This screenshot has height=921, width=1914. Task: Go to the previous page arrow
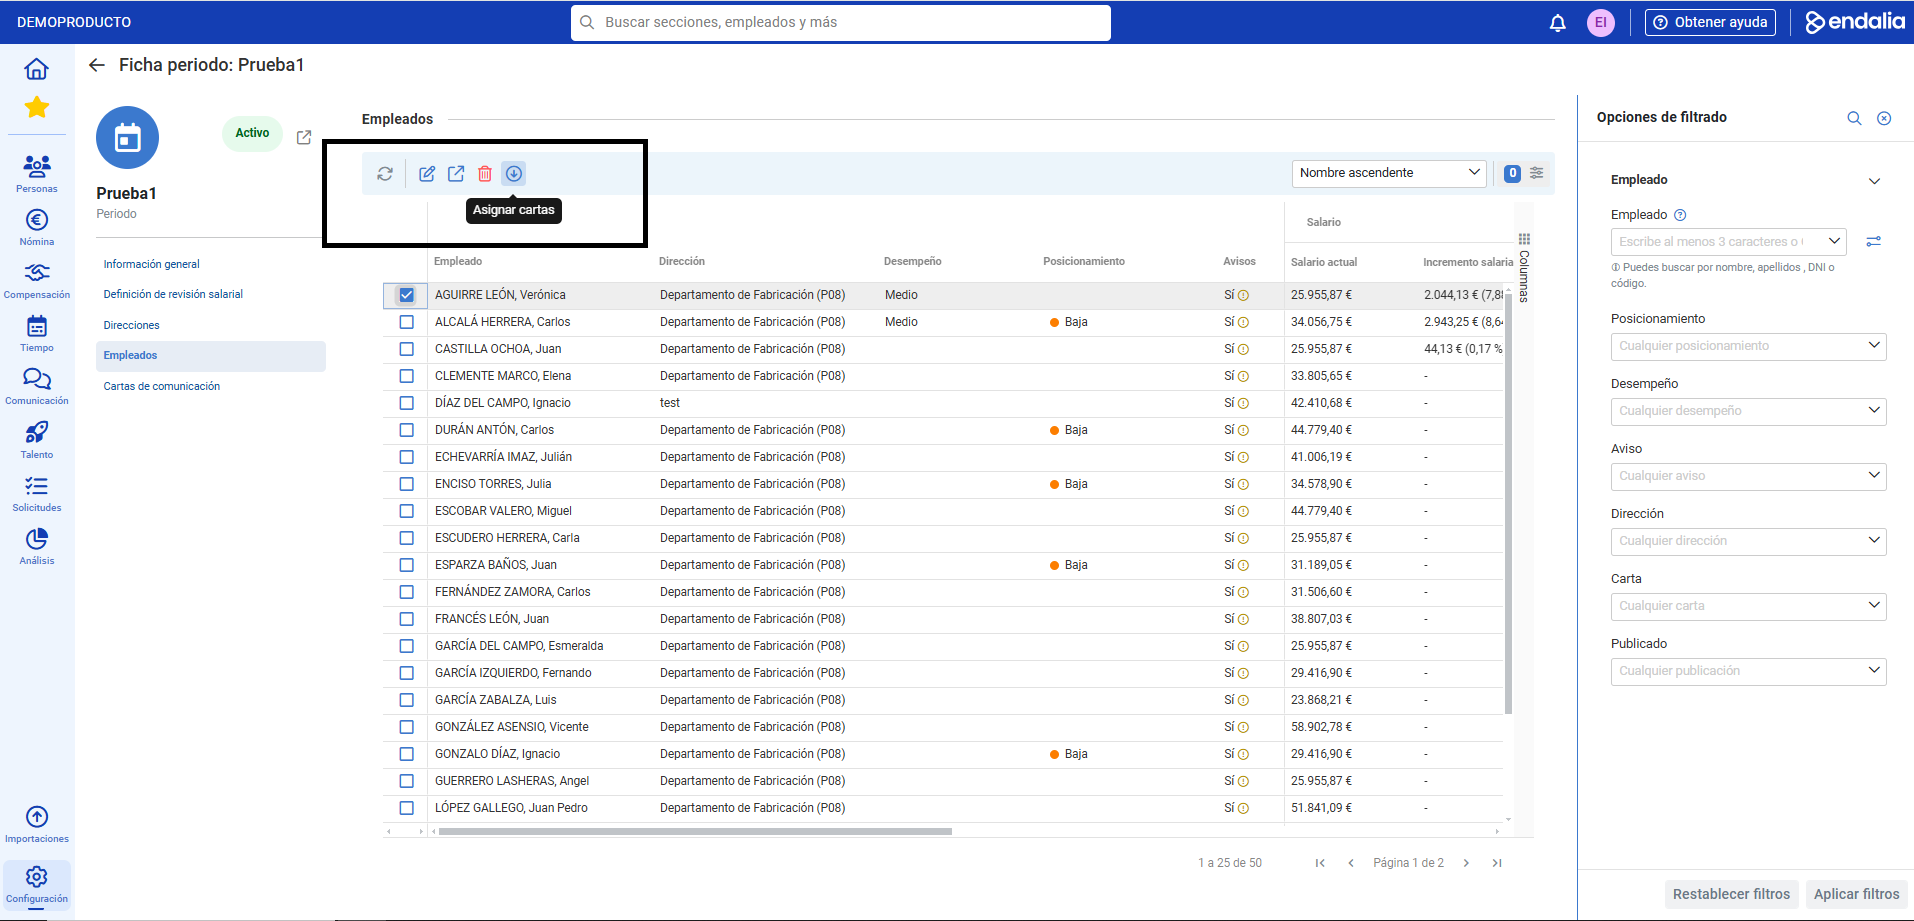click(x=1351, y=863)
